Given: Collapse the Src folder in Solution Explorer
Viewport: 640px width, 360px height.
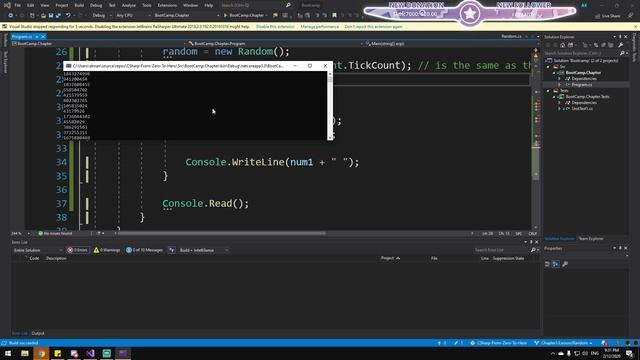Looking at the screenshot, I should [549, 67].
